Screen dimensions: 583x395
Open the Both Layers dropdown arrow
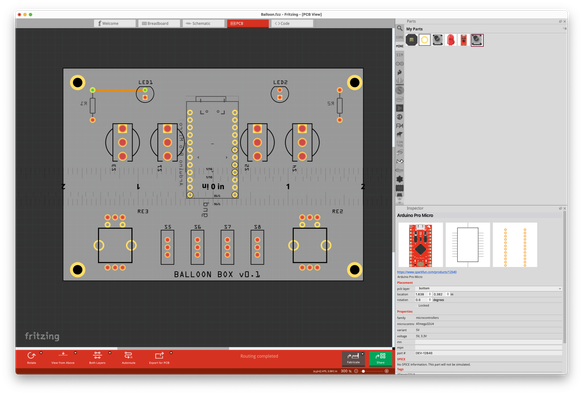tap(110, 353)
